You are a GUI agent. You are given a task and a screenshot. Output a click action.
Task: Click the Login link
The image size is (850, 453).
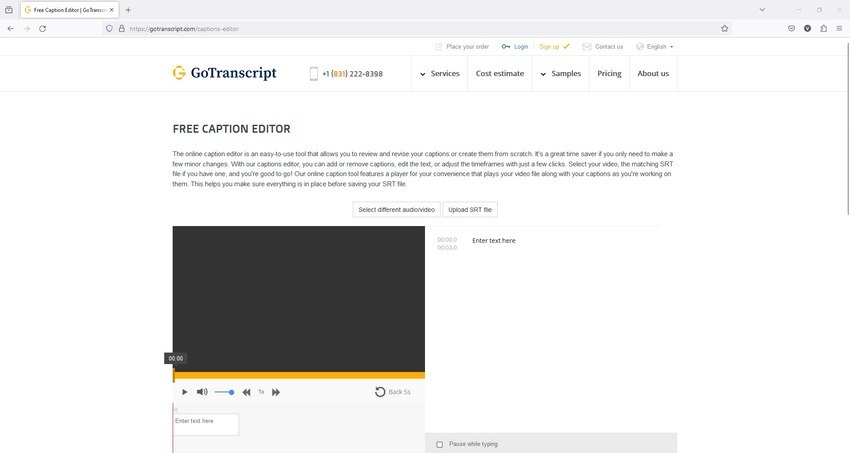(515, 47)
